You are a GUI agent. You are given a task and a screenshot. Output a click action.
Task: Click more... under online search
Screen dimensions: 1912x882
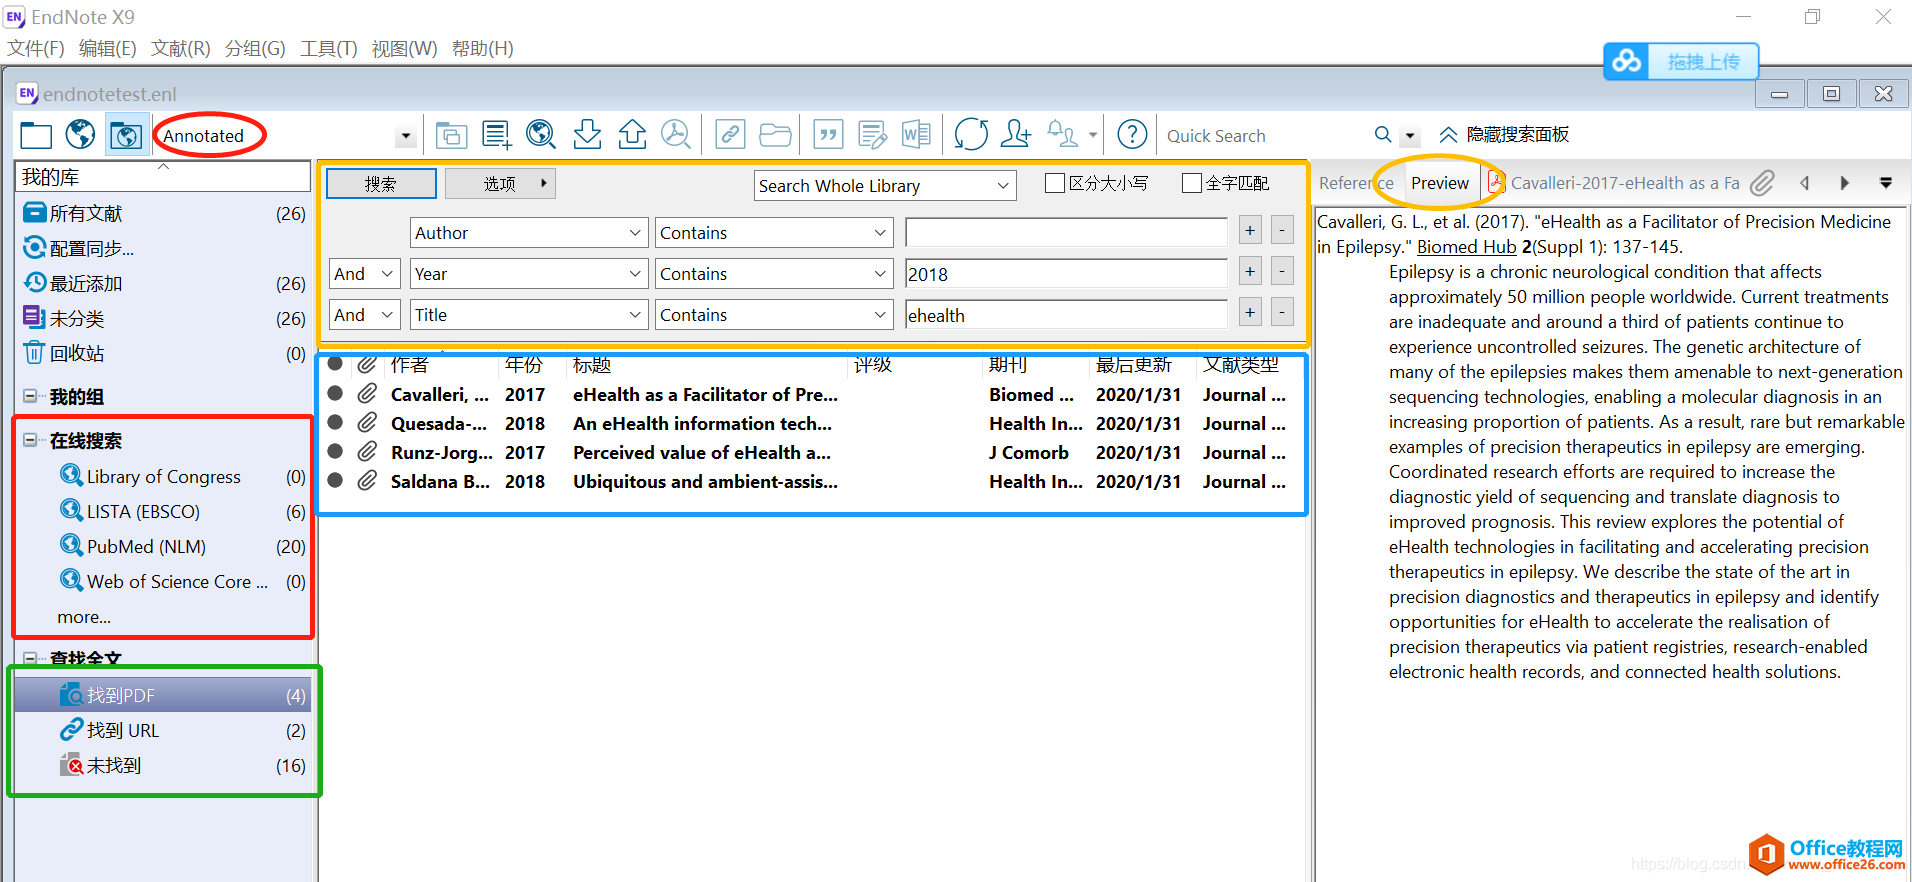pyautogui.click(x=84, y=617)
